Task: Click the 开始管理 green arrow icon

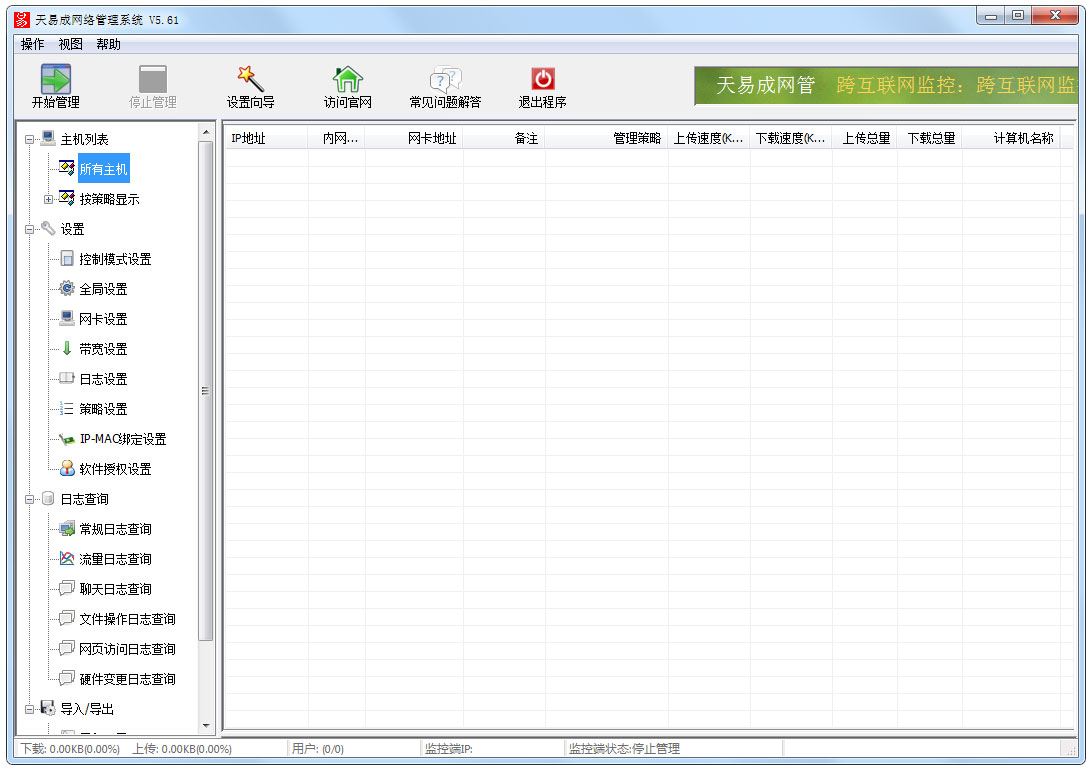Action: tap(56, 79)
